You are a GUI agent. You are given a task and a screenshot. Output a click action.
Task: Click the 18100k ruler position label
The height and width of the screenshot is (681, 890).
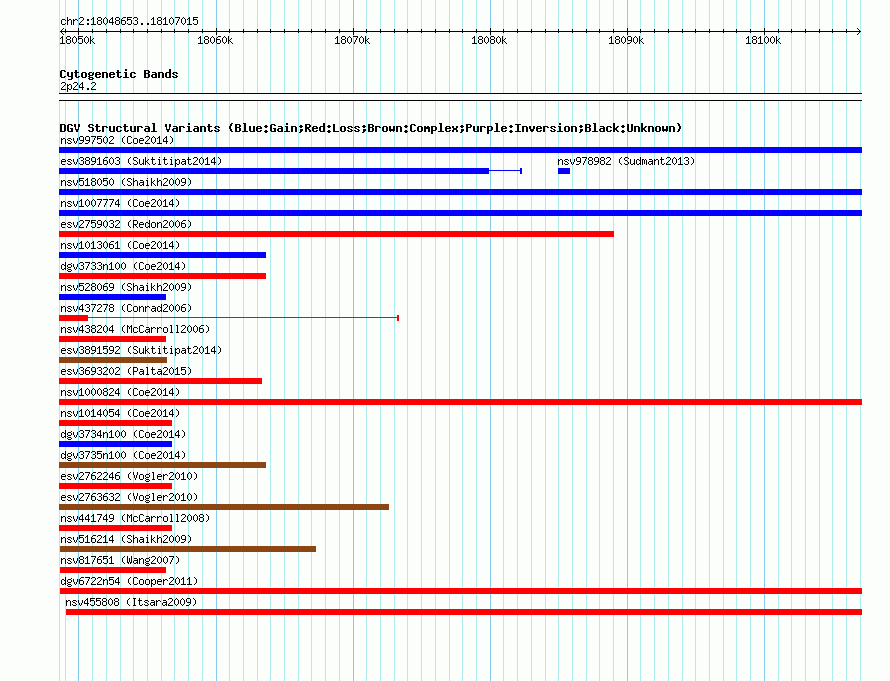click(x=763, y=40)
